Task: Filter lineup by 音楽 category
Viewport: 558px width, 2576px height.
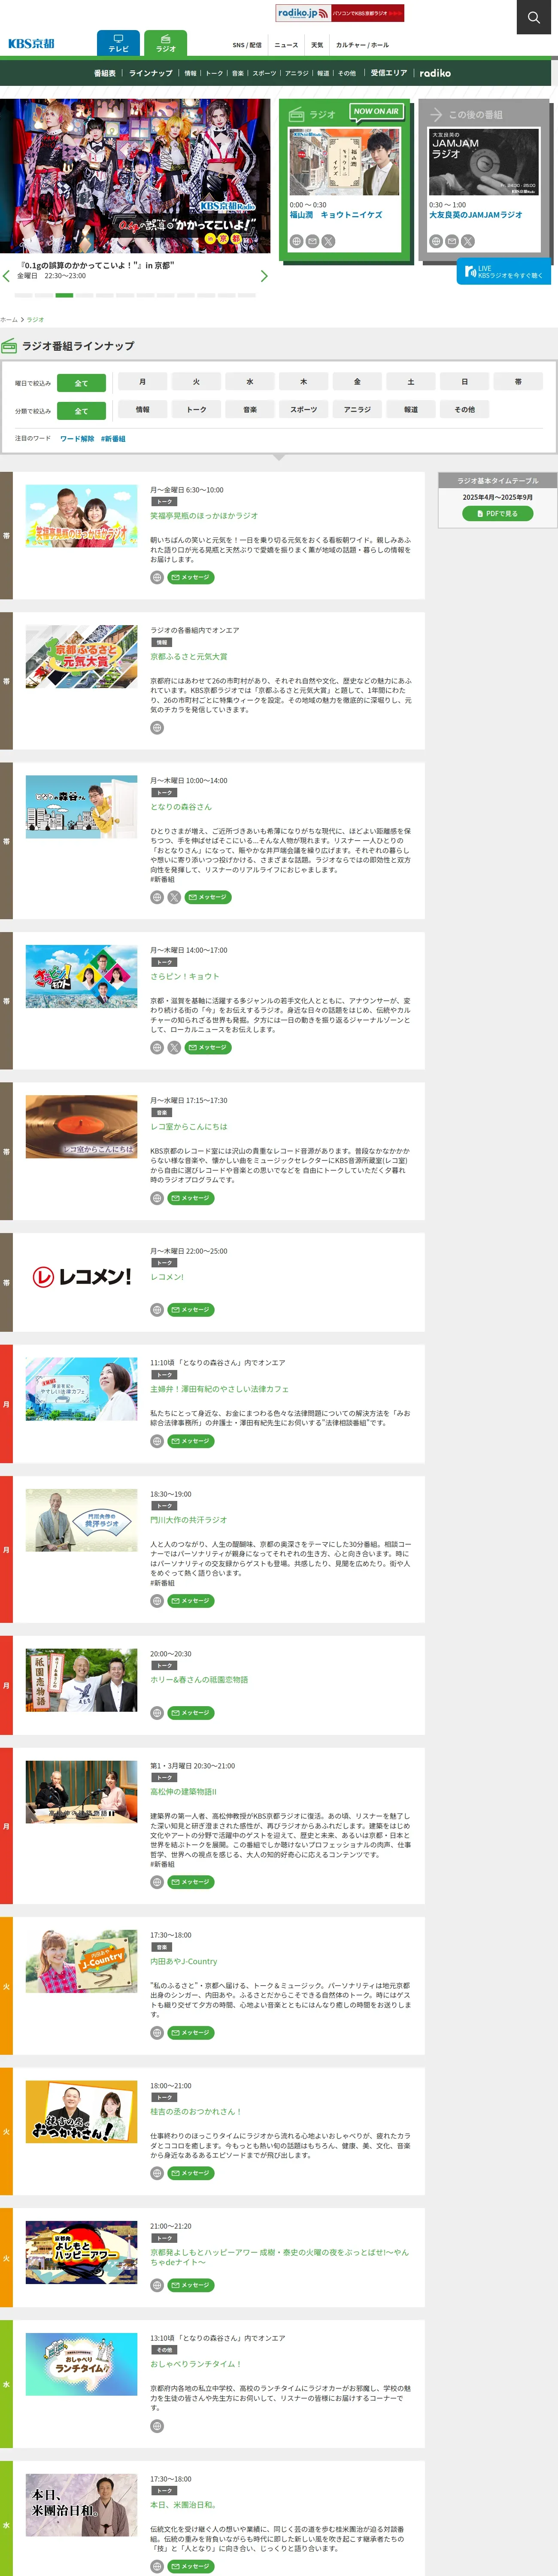Action: (x=250, y=409)
